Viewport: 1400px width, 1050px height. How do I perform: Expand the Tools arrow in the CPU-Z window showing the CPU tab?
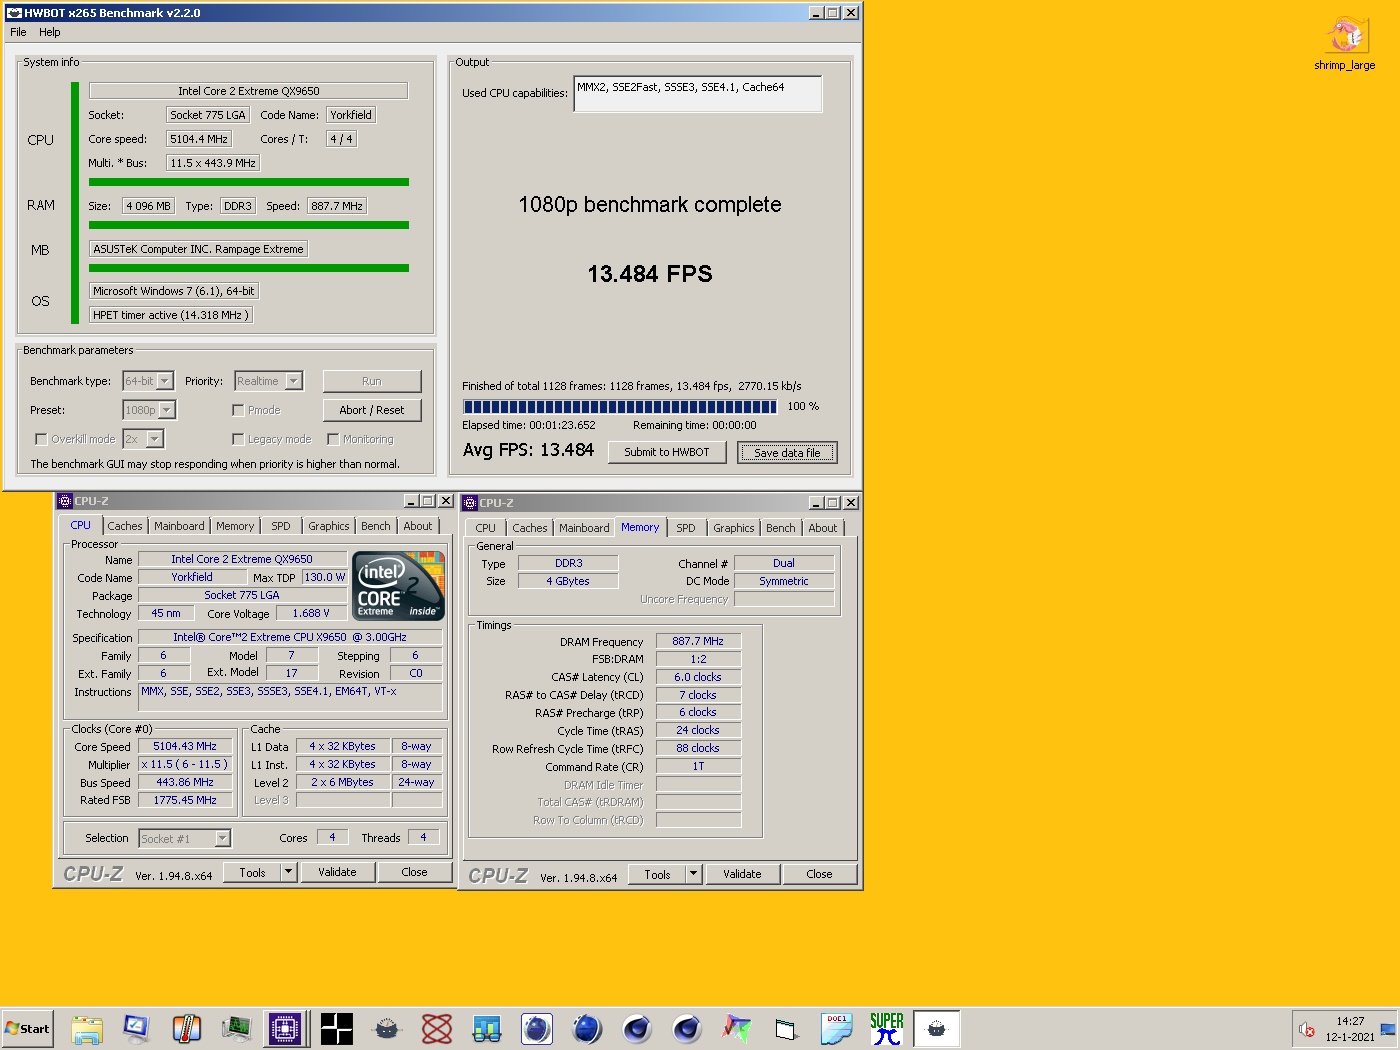288,872
